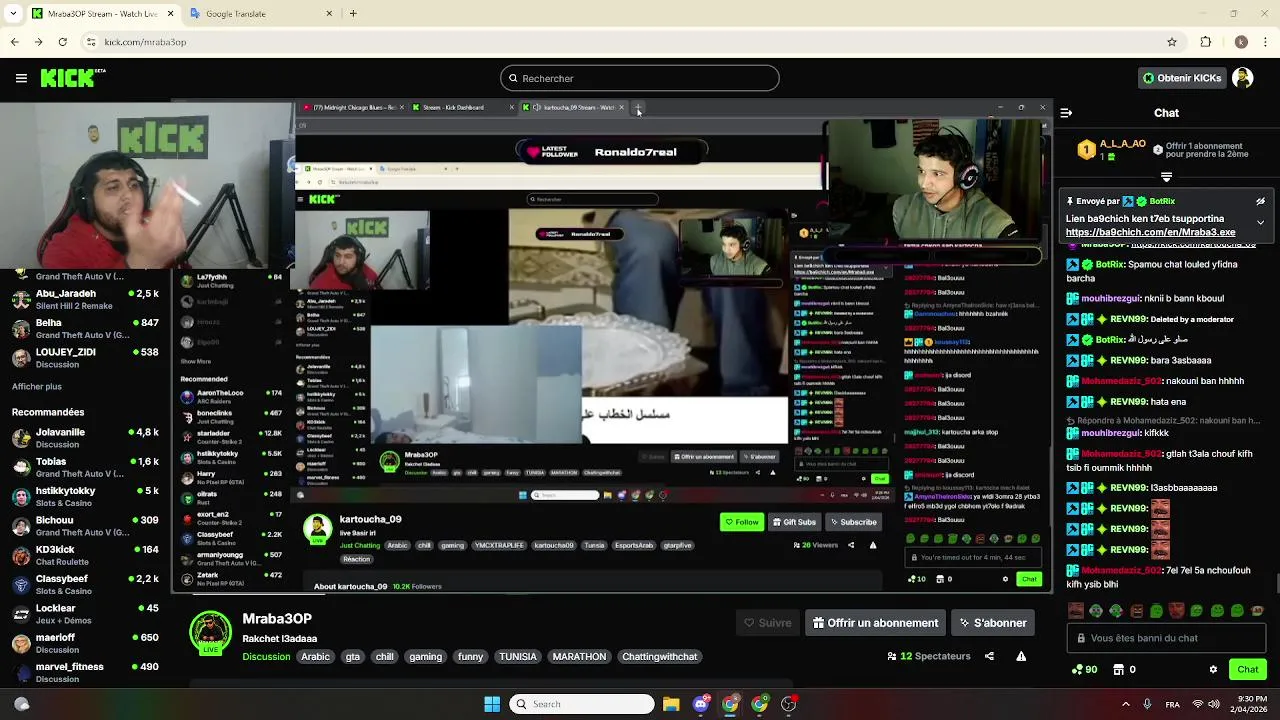Screen dimensions: 1280x720
Task: Expand the gift leaderboard handle
Action: pyautogui.click(x=1166, y=177)
